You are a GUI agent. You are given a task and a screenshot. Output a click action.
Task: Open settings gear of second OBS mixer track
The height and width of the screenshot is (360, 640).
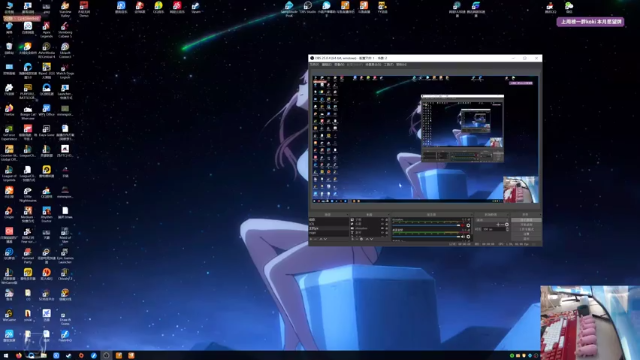coord(468,237)
